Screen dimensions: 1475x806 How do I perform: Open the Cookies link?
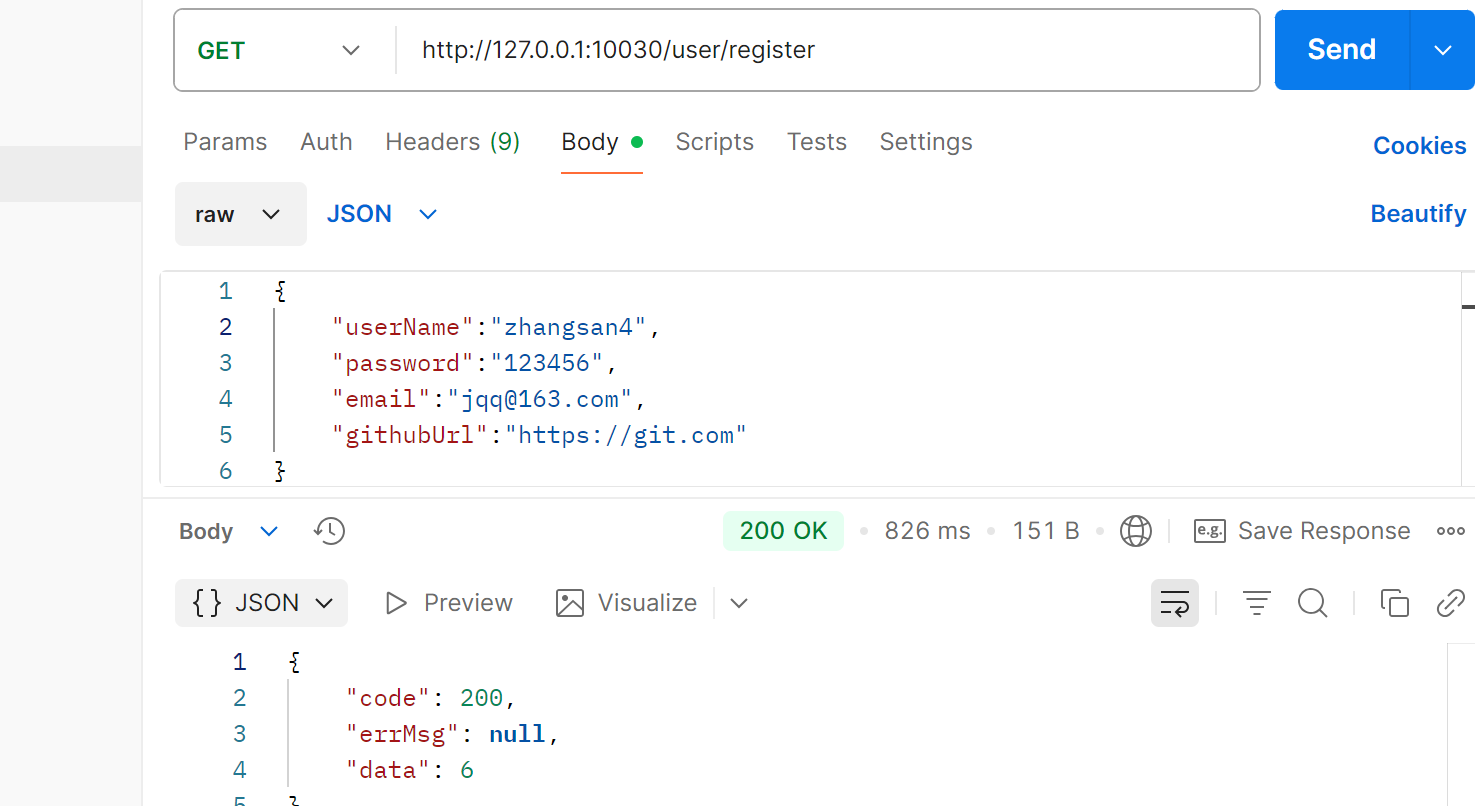[1420, 146]
